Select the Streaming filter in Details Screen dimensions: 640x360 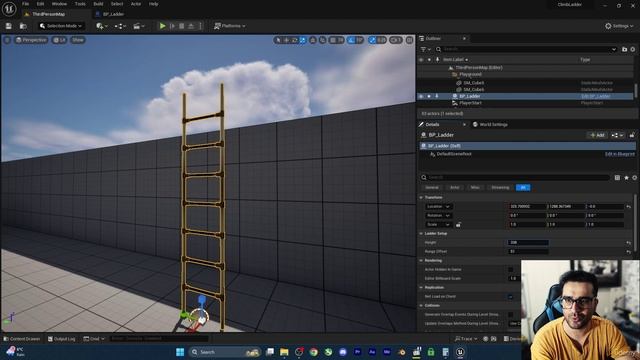click(x=500, y=188)
